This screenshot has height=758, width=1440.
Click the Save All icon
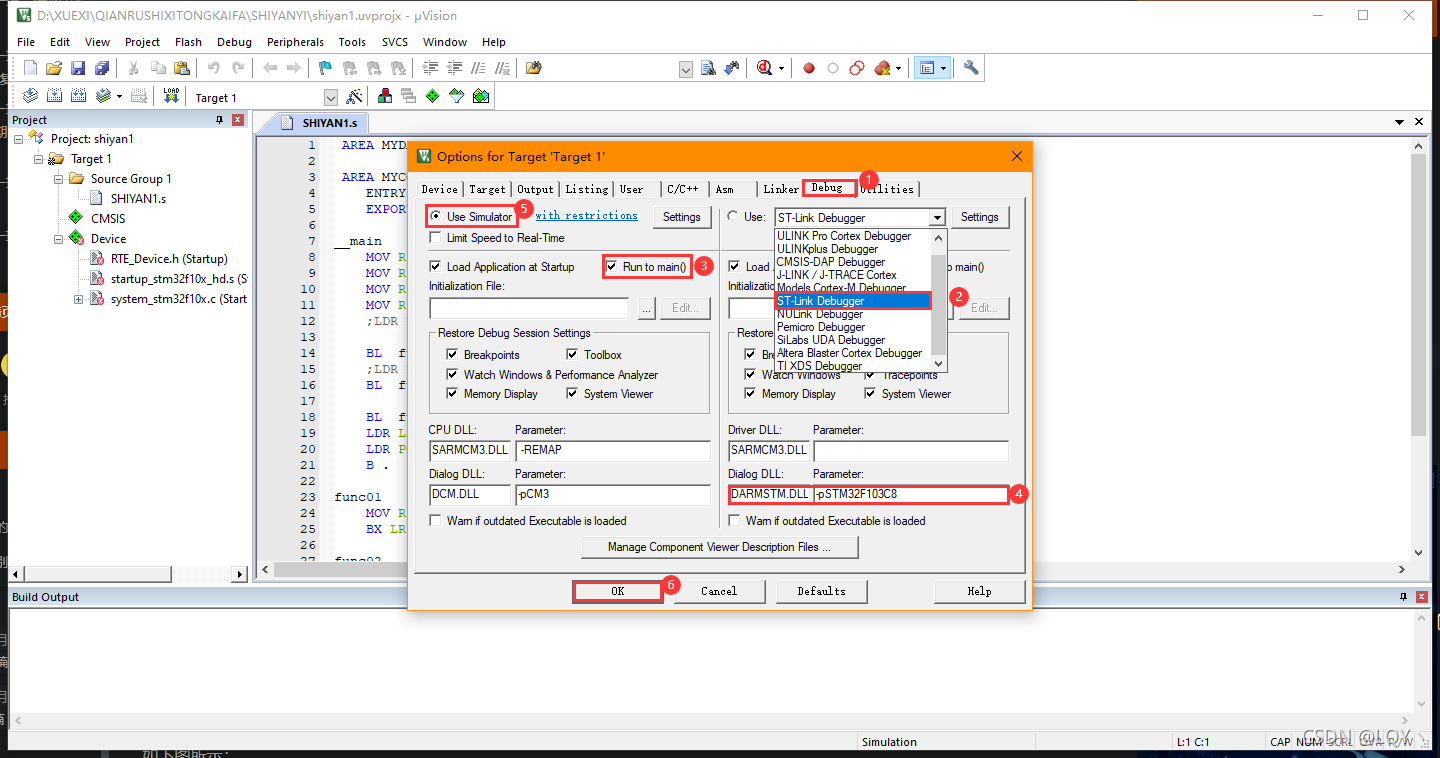point(102,68)
